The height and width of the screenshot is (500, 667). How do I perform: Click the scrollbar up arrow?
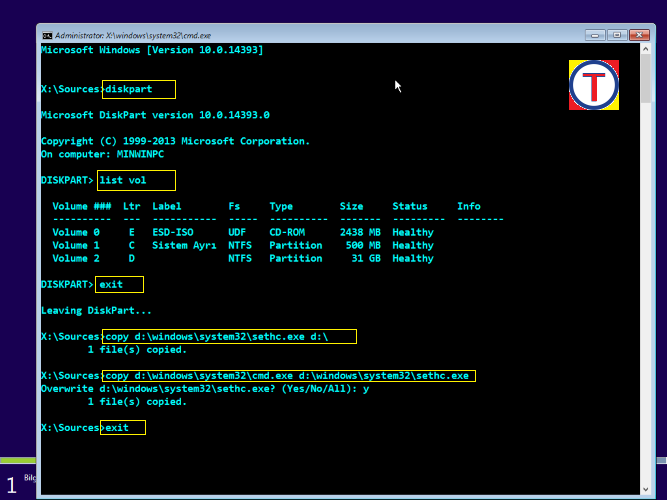point(645,49)
